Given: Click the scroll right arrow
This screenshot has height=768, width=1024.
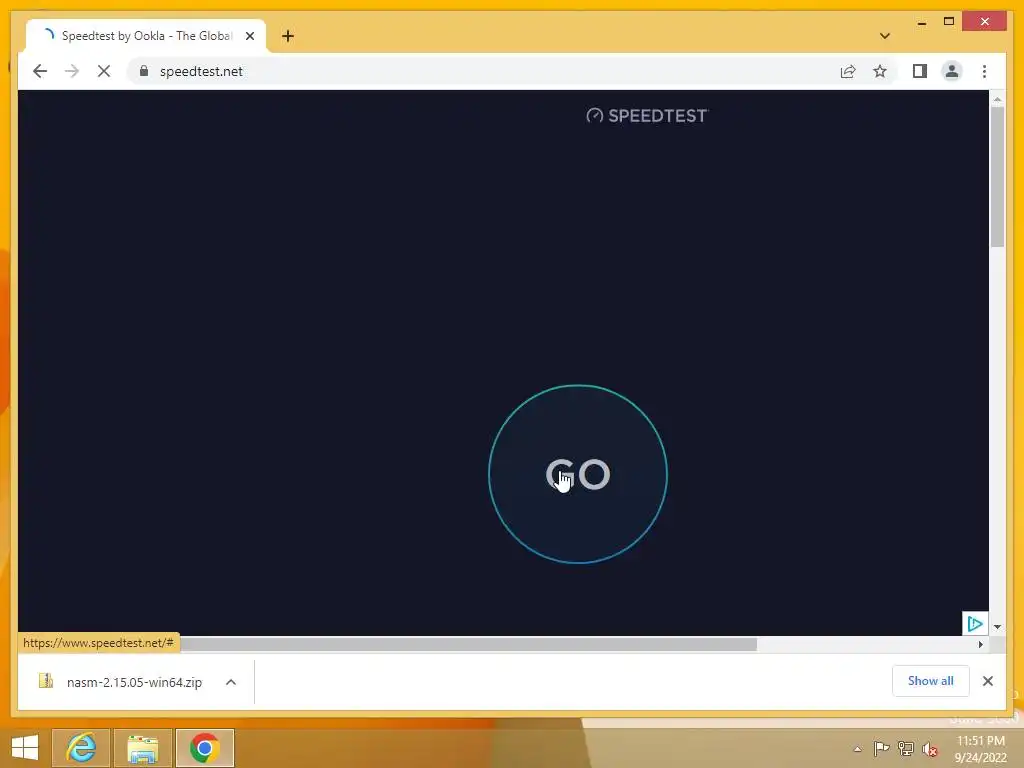Looking at the screenshot, I should [x=980, y=645].
